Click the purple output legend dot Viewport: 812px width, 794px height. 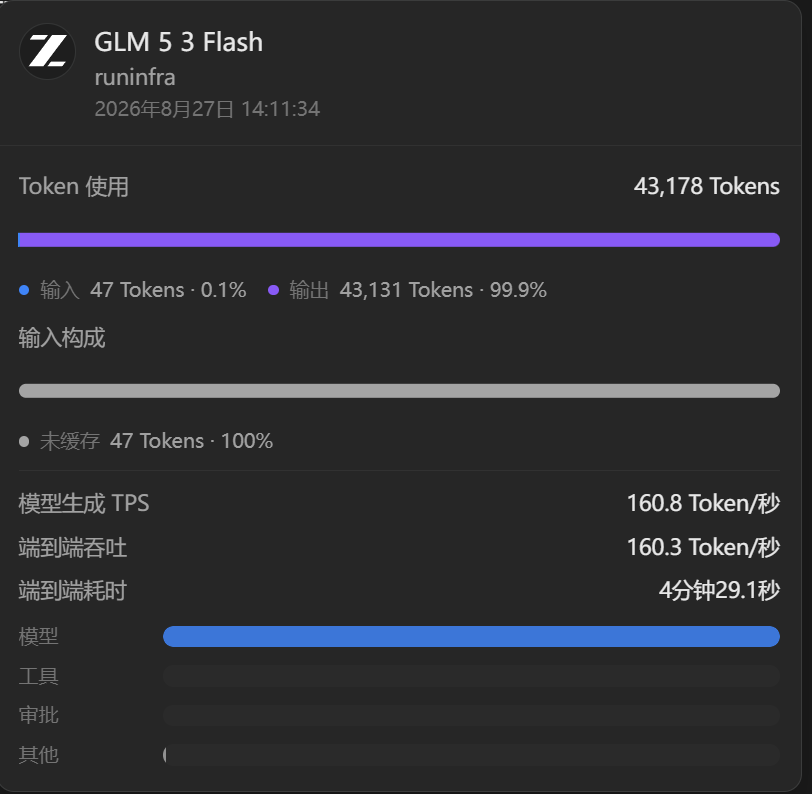click(273, 290)
